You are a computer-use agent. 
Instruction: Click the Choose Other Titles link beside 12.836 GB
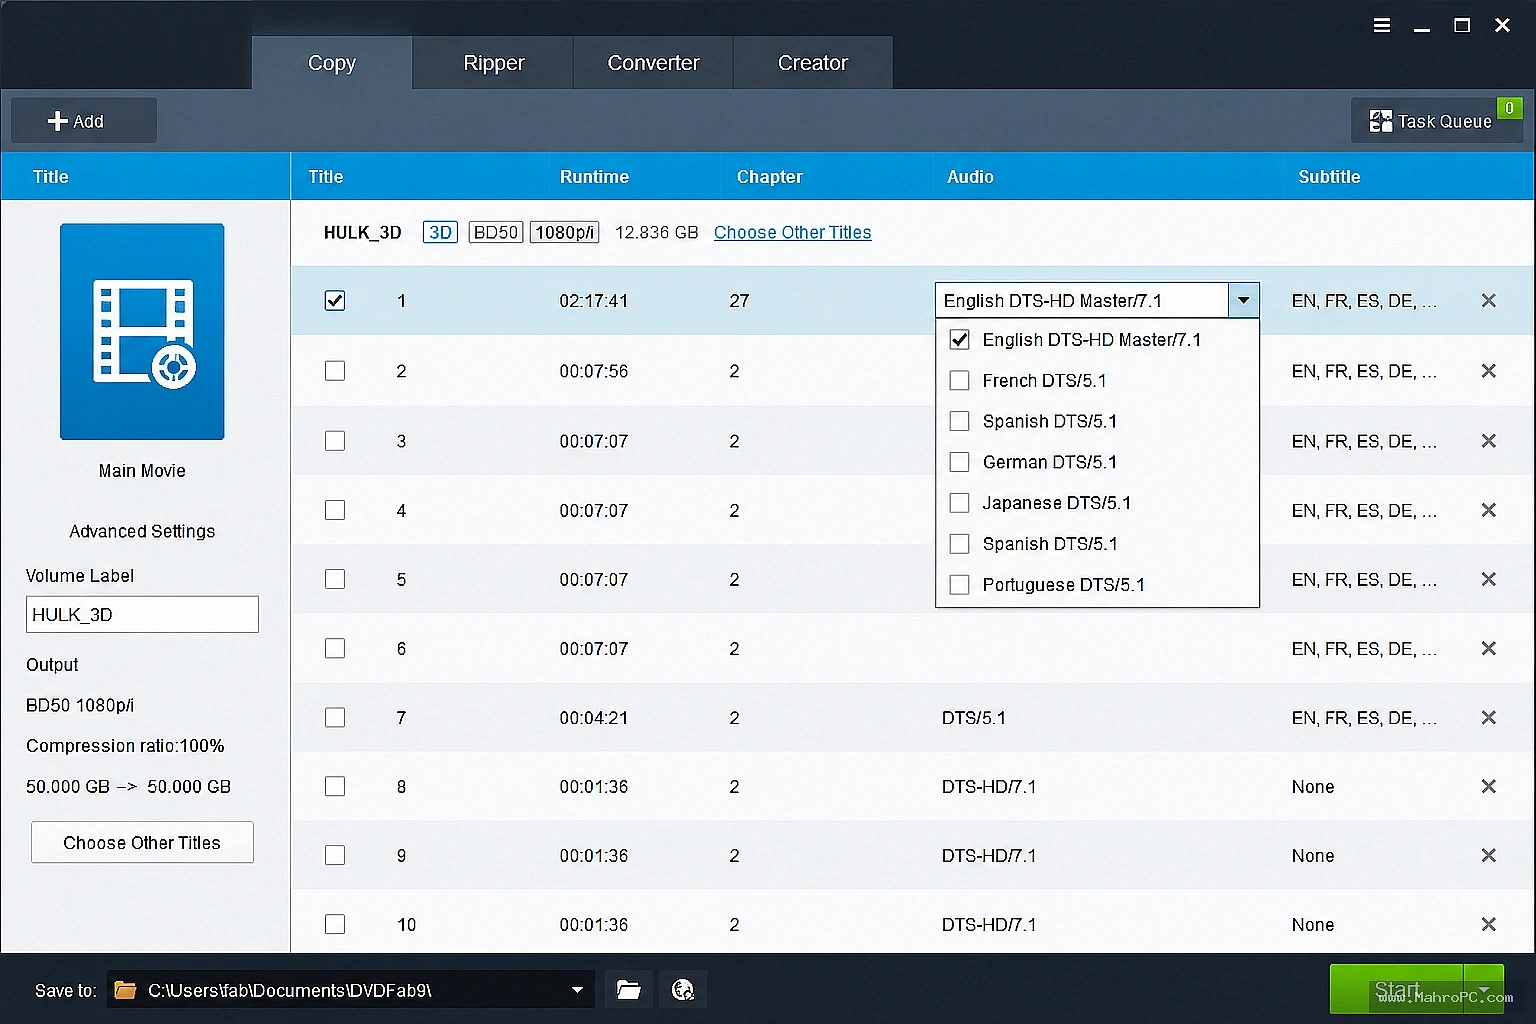[792, 232]
